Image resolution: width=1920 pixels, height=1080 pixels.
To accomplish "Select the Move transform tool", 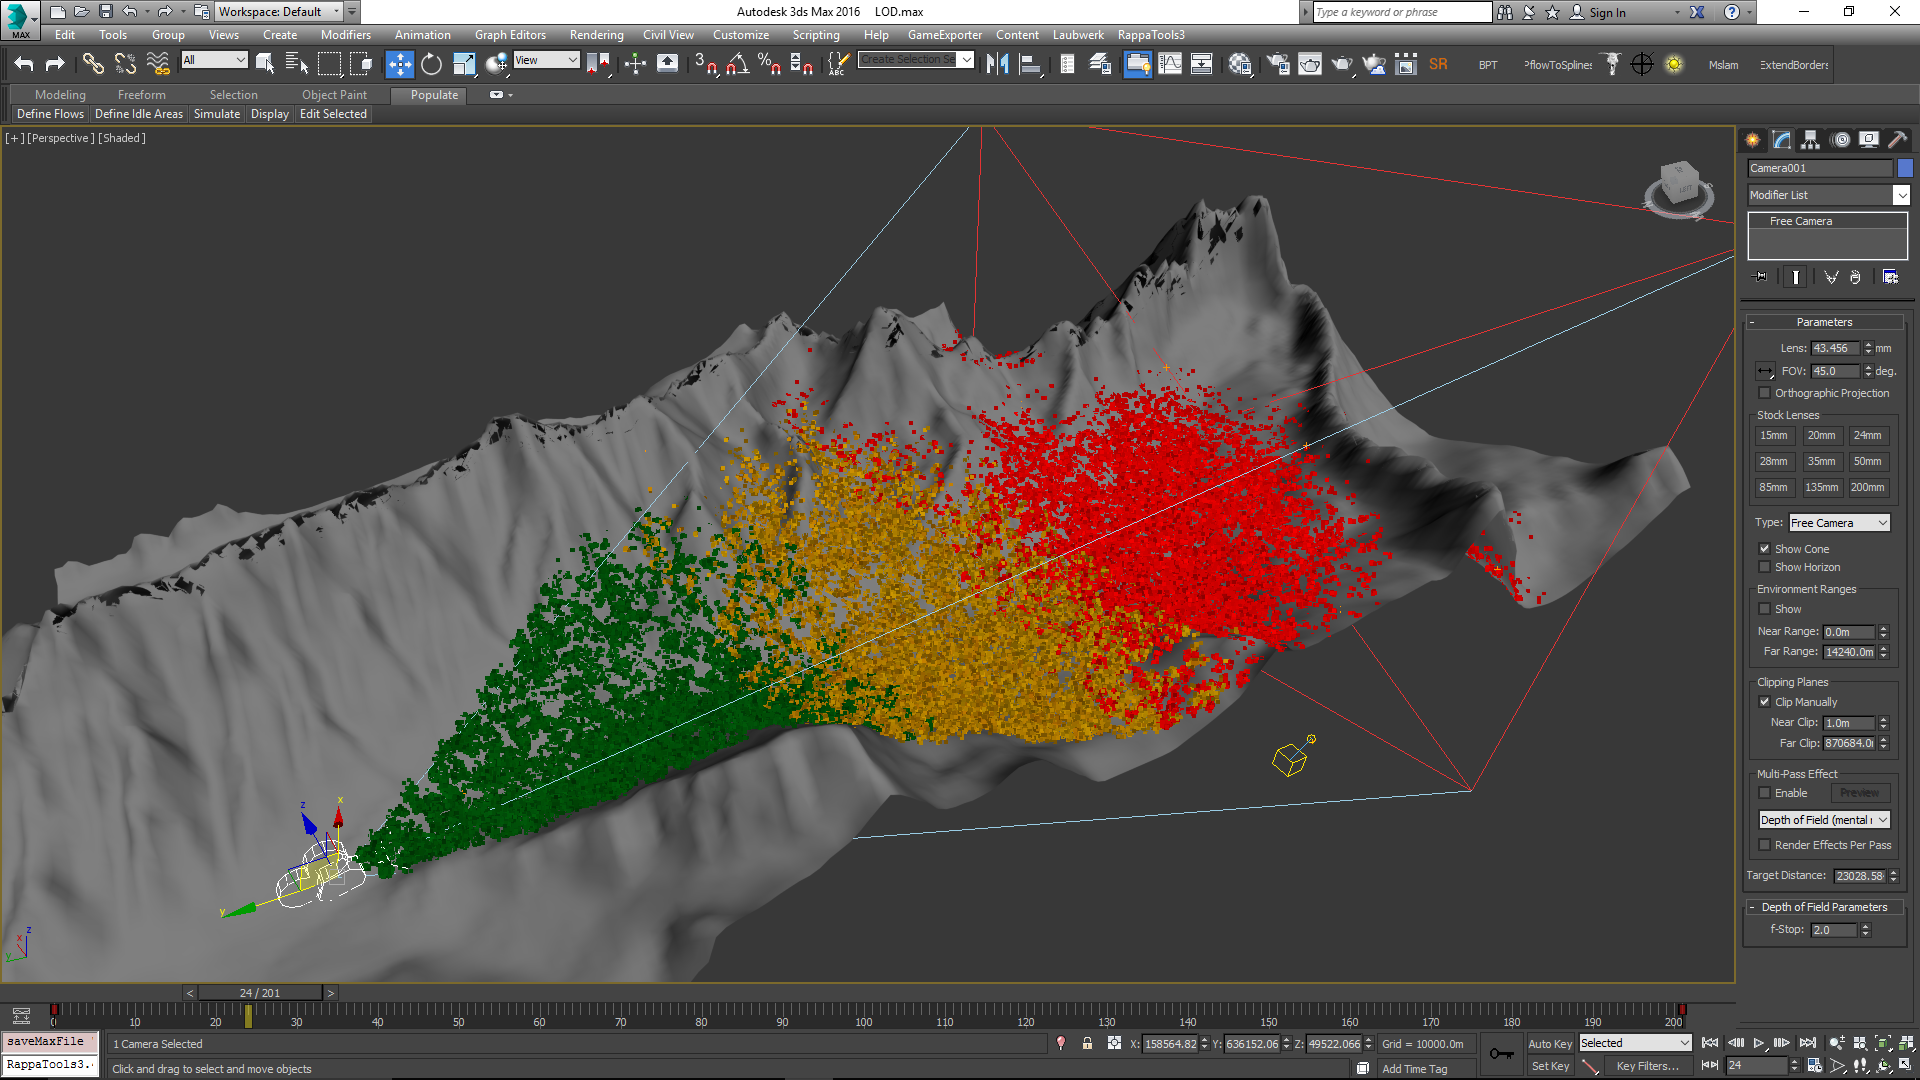I will 399,64.
